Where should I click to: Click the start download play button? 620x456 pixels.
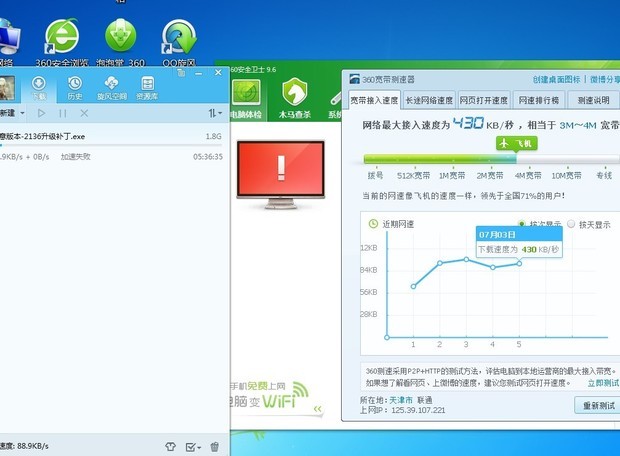coord(41,114)
